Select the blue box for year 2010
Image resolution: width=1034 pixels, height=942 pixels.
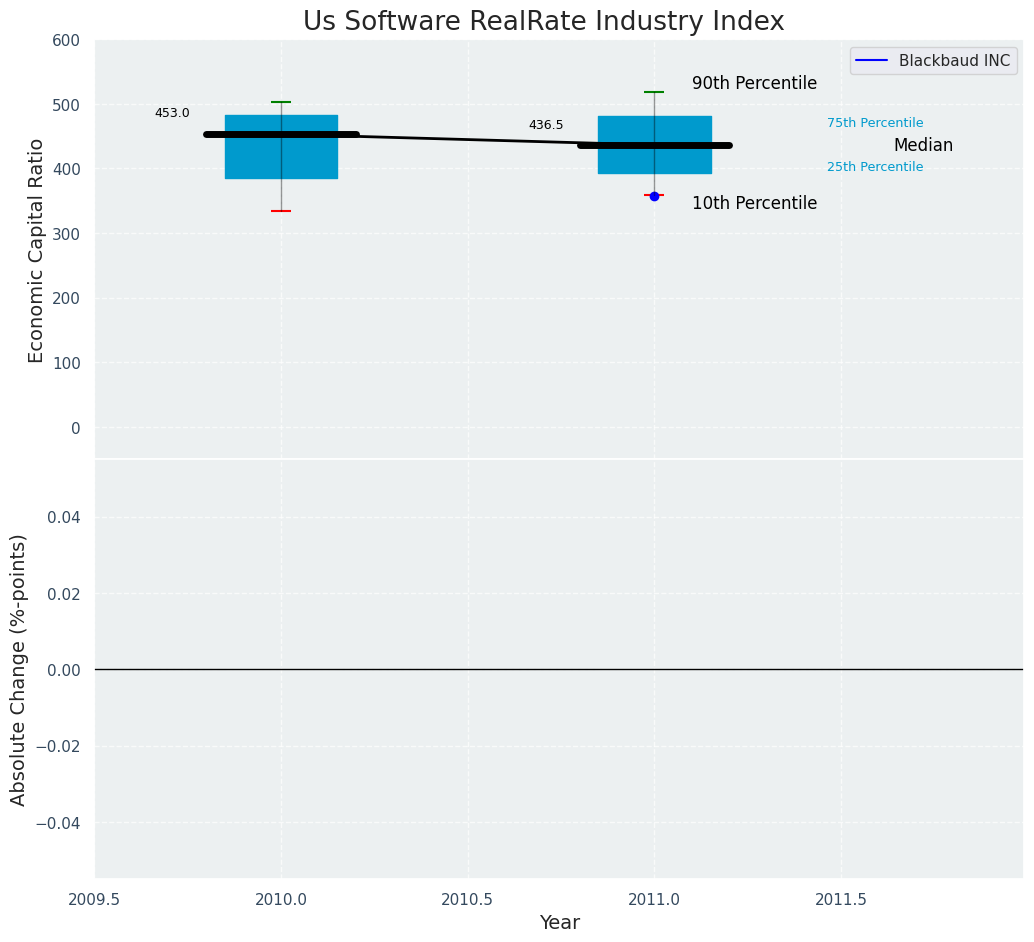pos(281,160)
